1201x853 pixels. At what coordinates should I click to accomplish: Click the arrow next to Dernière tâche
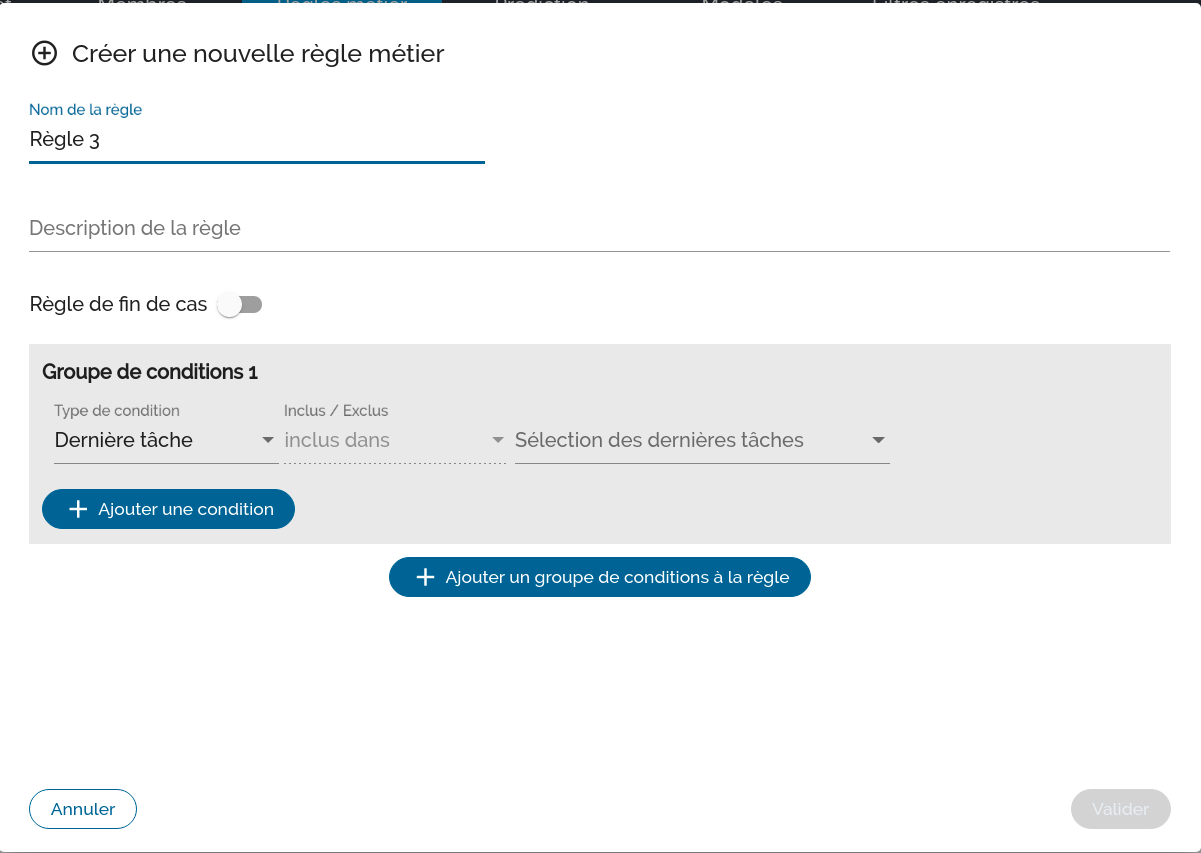(267, 440)
